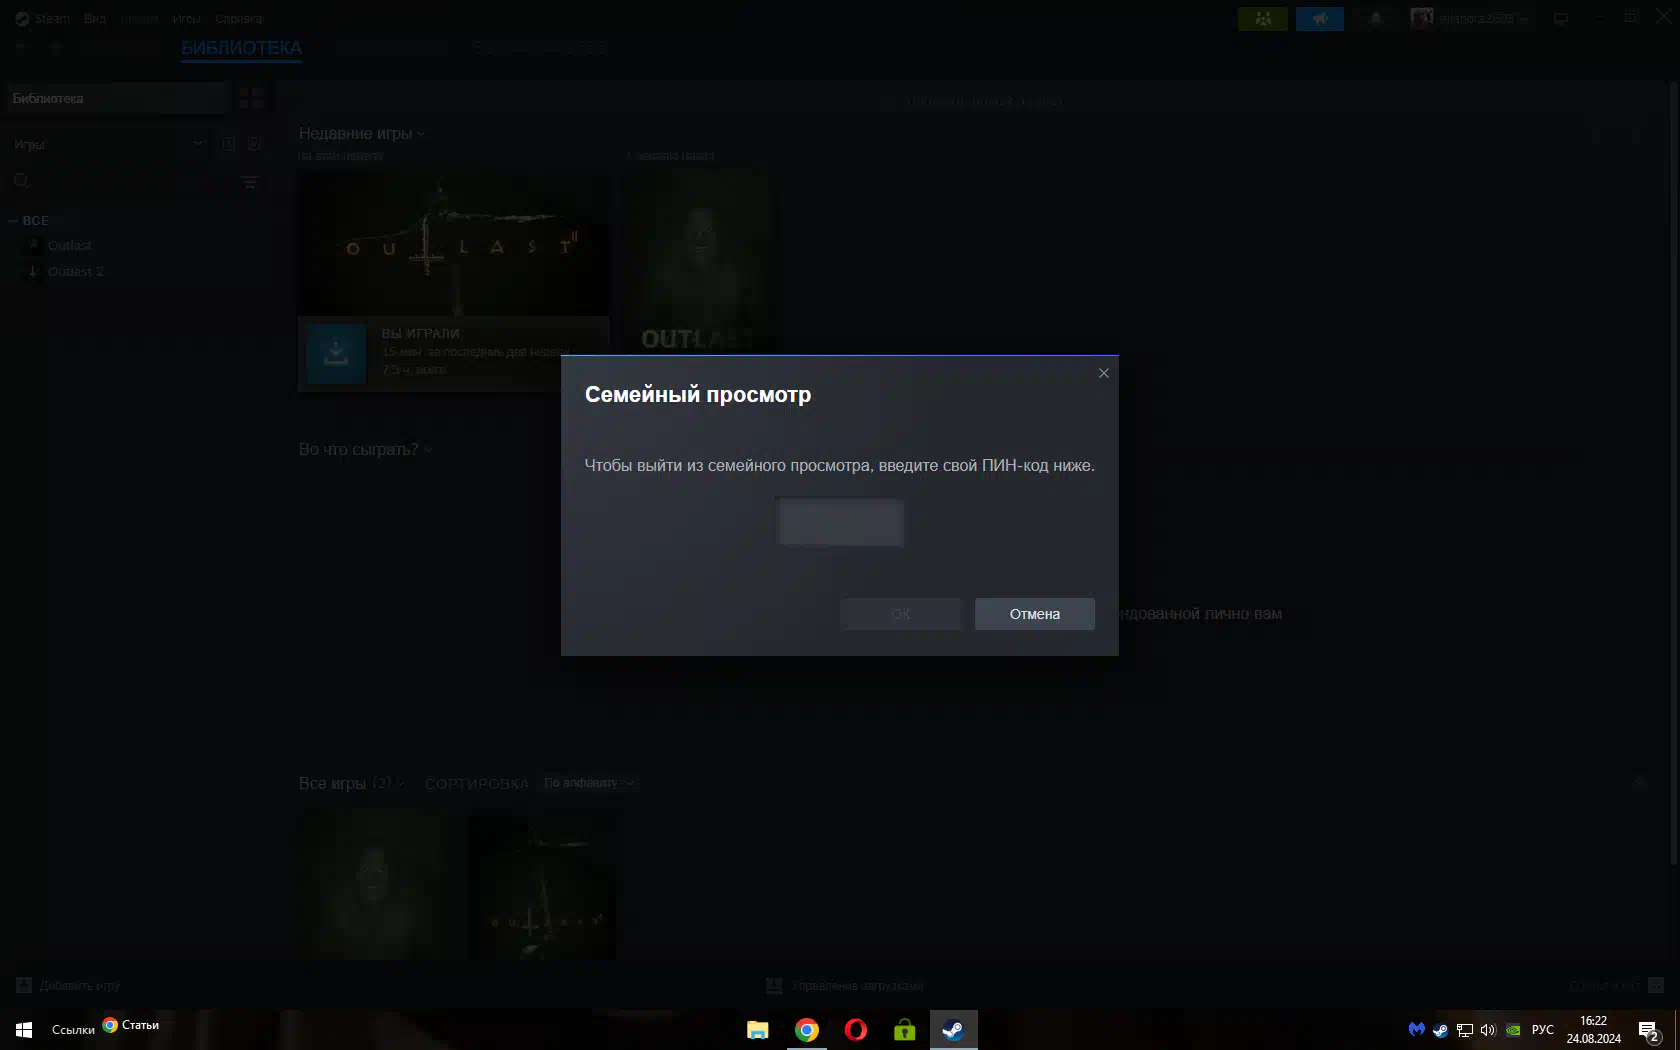The height and width of the screenshot is (1050, 1680).
Task: Click the Статьи Chrome shortcut in taskbar
Action: point(131,1025)
